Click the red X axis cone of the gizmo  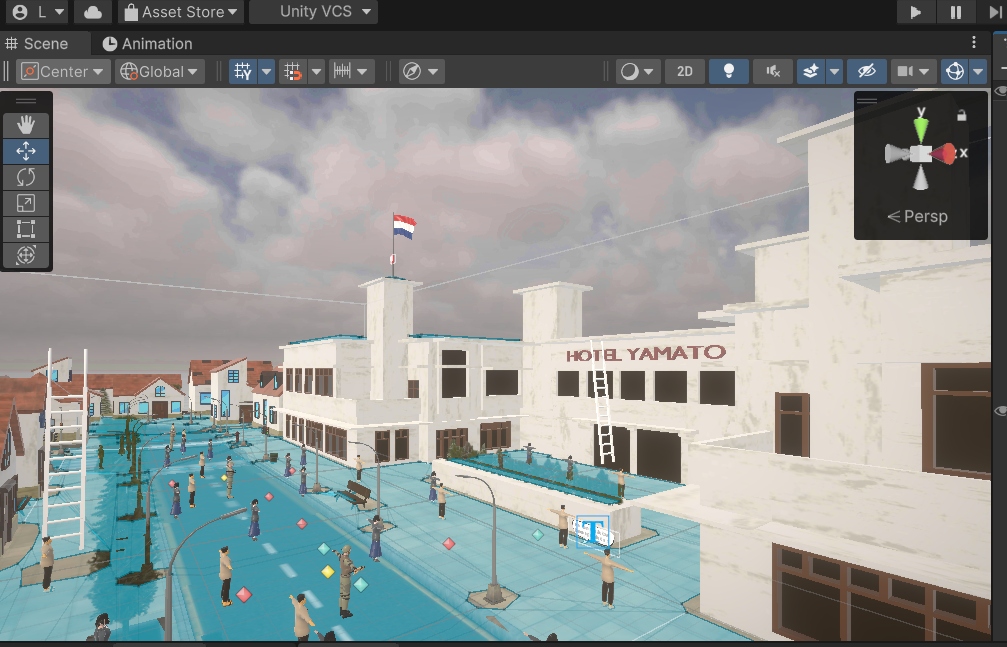coord(943,154)
